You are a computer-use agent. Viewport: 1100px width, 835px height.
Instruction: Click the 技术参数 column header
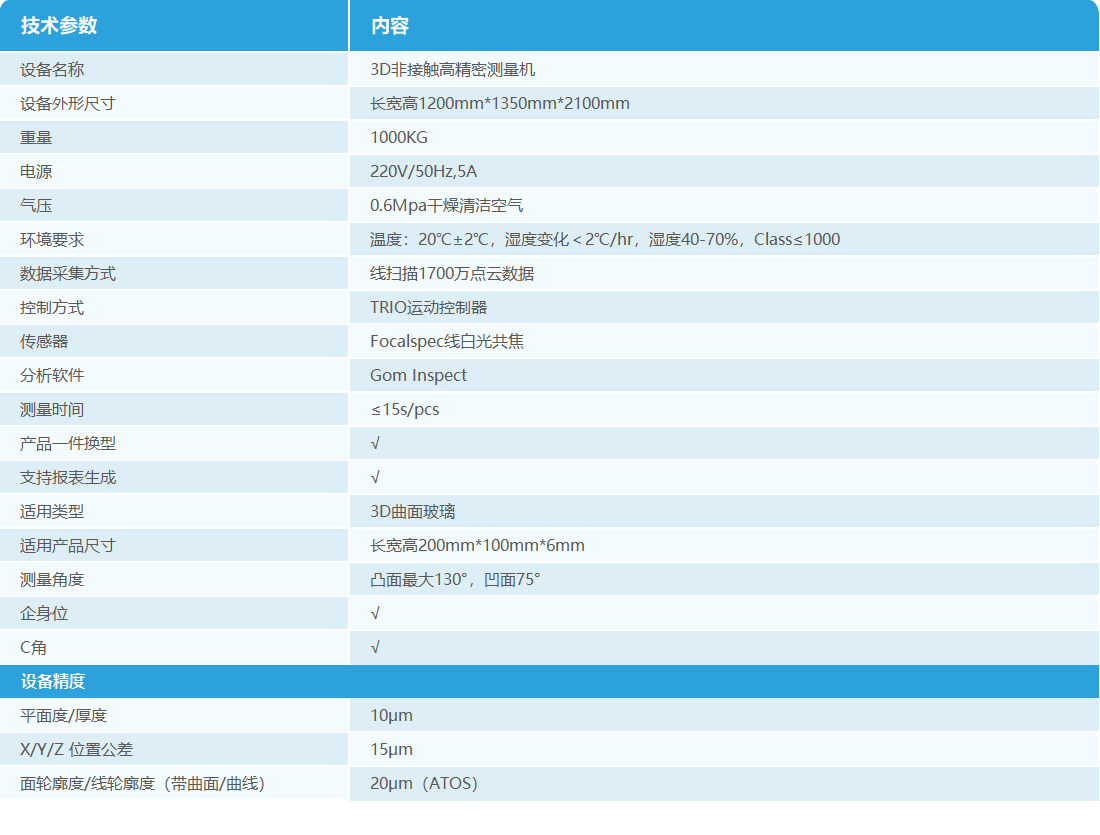tap(59, 26)
